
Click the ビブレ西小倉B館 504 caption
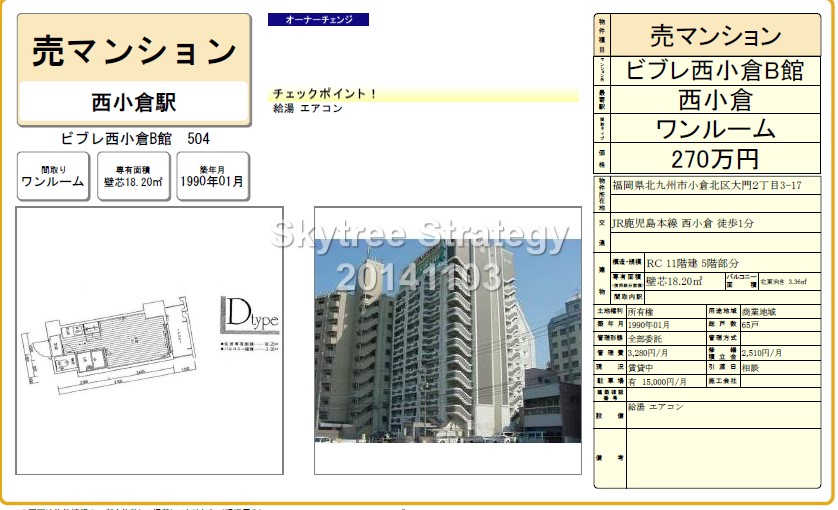[135, 139]
